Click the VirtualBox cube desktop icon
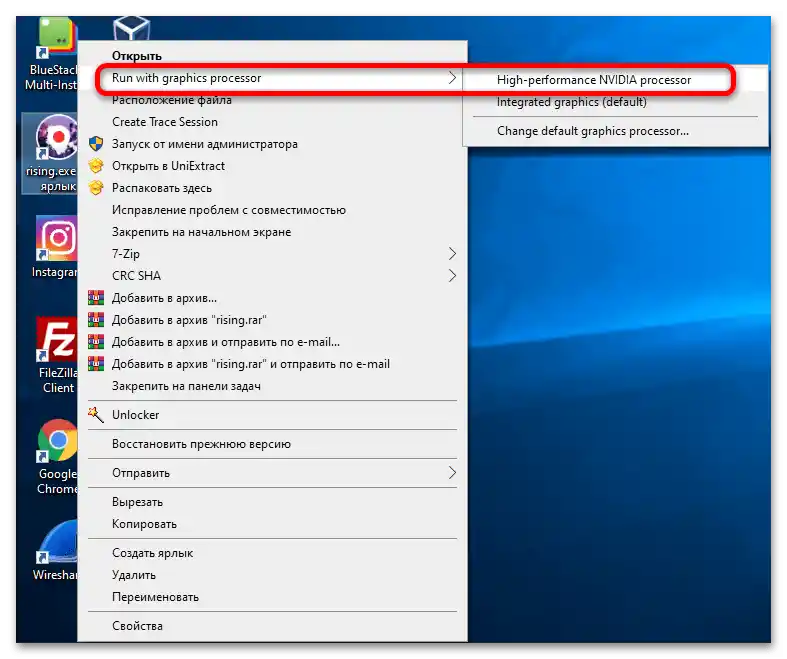This screenshot has width=787, height=659. click(132, 28)
